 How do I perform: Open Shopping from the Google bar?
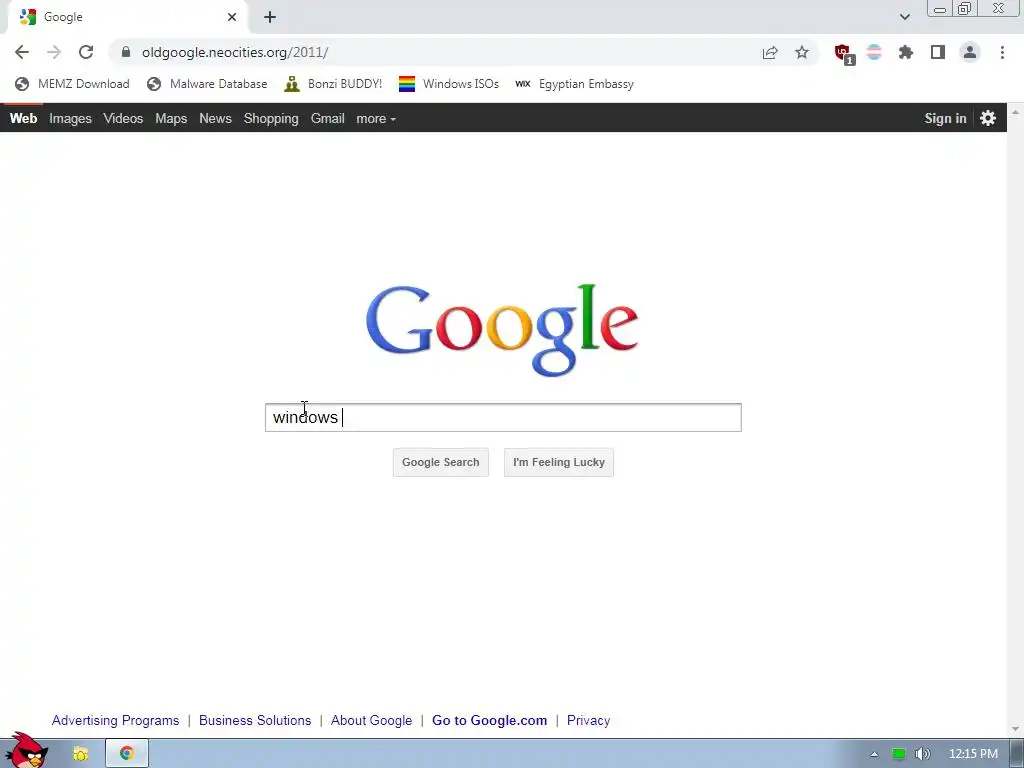point(271,118)
